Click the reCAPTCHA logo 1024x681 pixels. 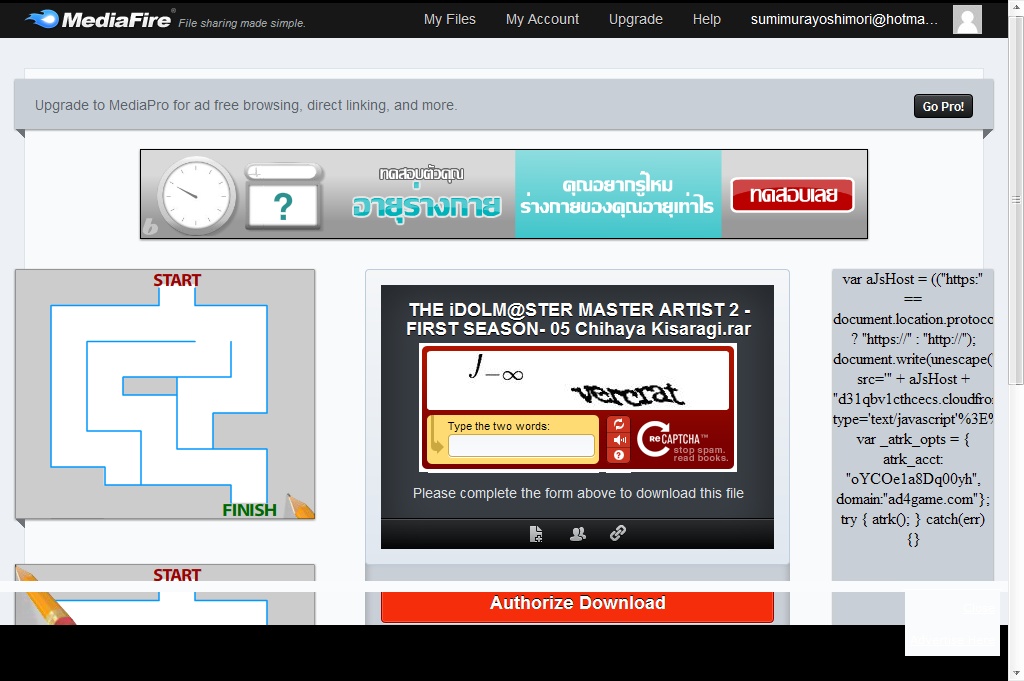pos(681,441)
